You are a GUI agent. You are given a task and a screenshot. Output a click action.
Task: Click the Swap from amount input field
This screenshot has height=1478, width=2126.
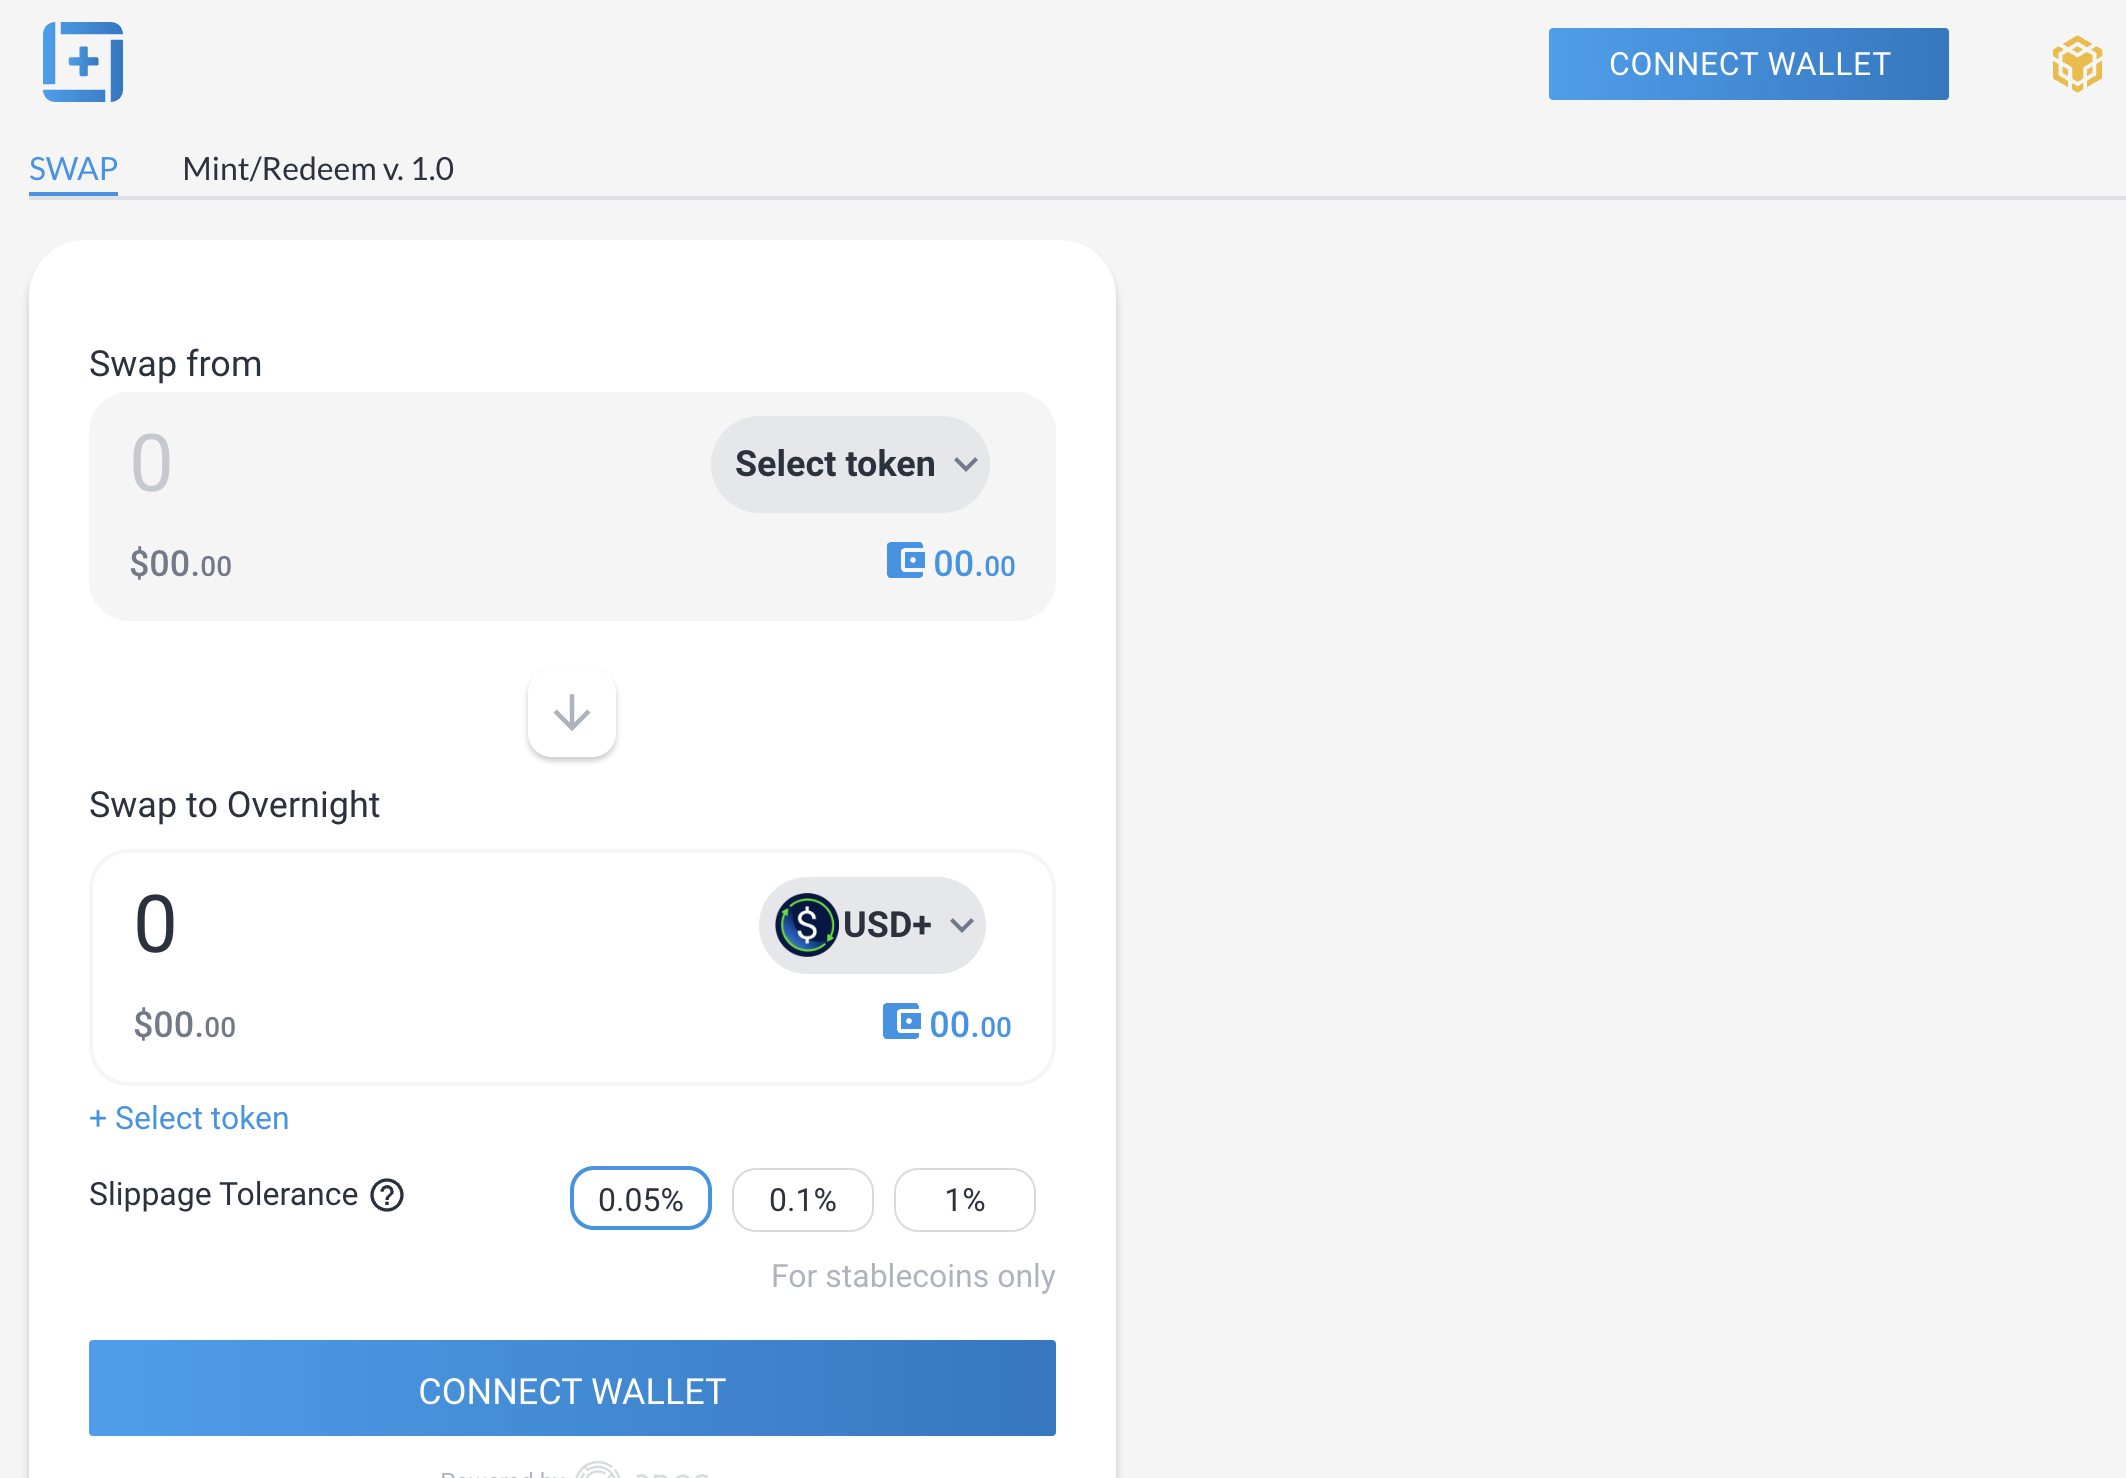pyautogui.click(x=400, y=464)
